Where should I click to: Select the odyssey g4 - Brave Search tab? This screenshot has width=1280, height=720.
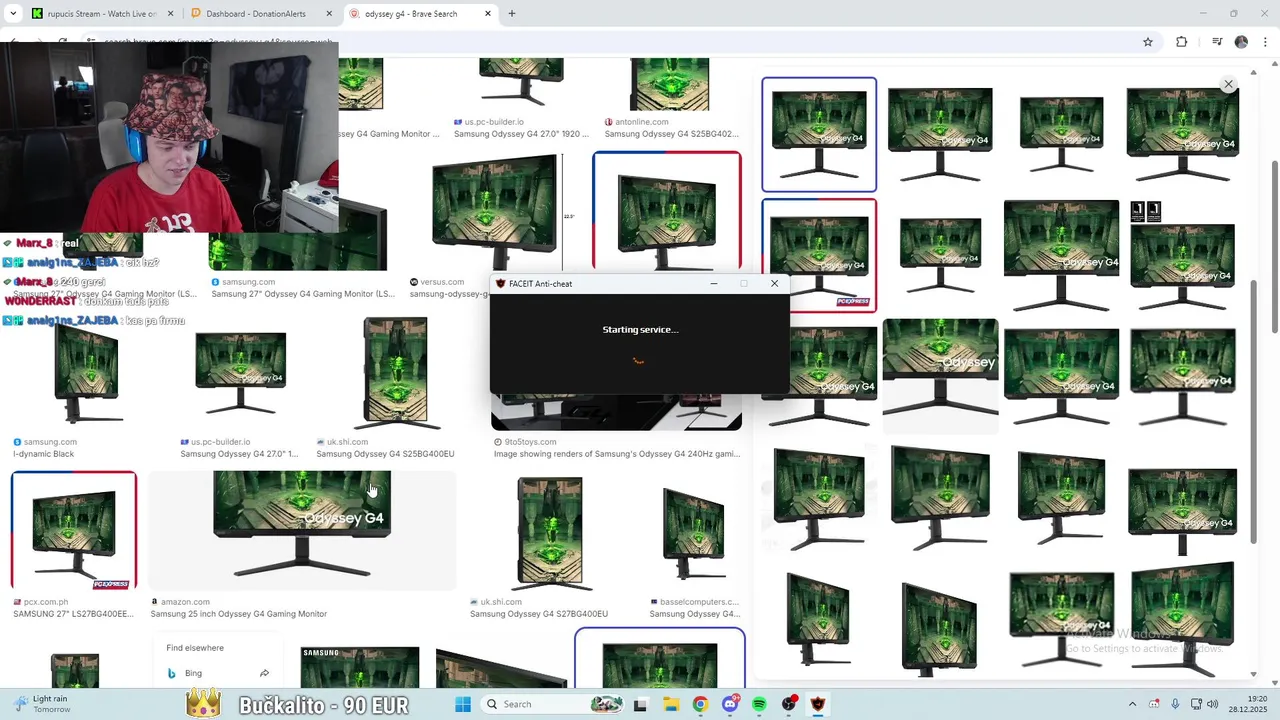point(421,14)
